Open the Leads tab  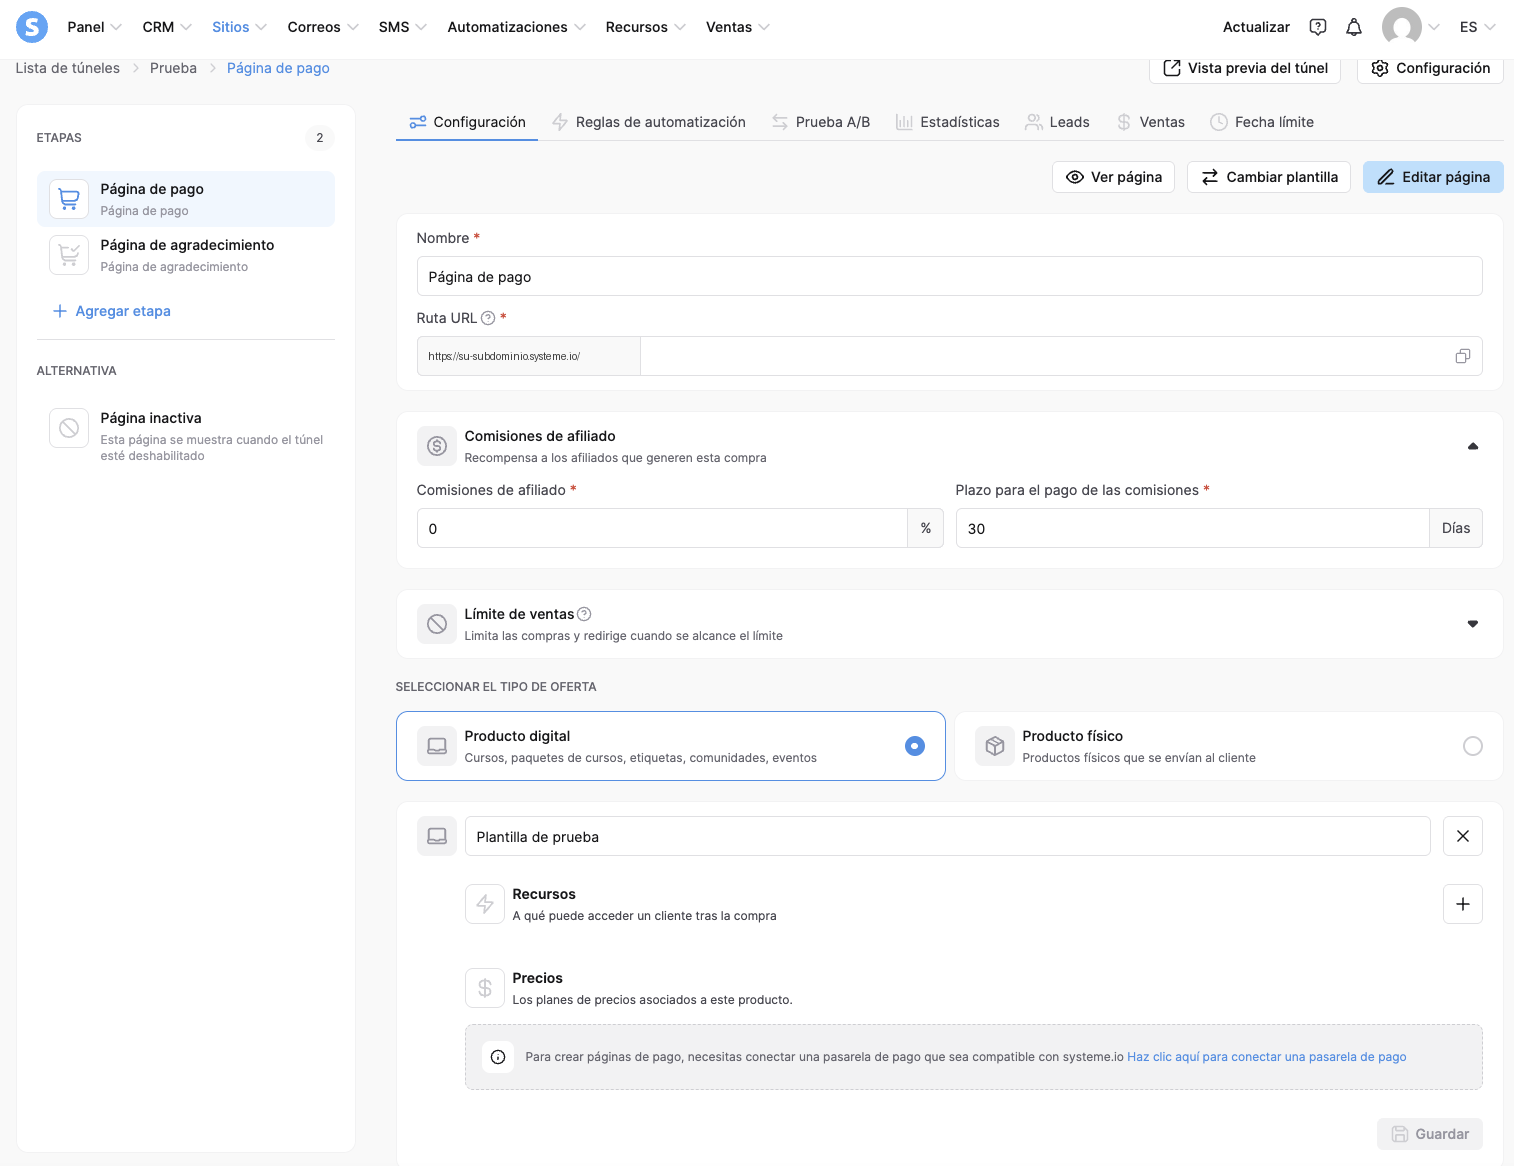tap(1057, 122)
